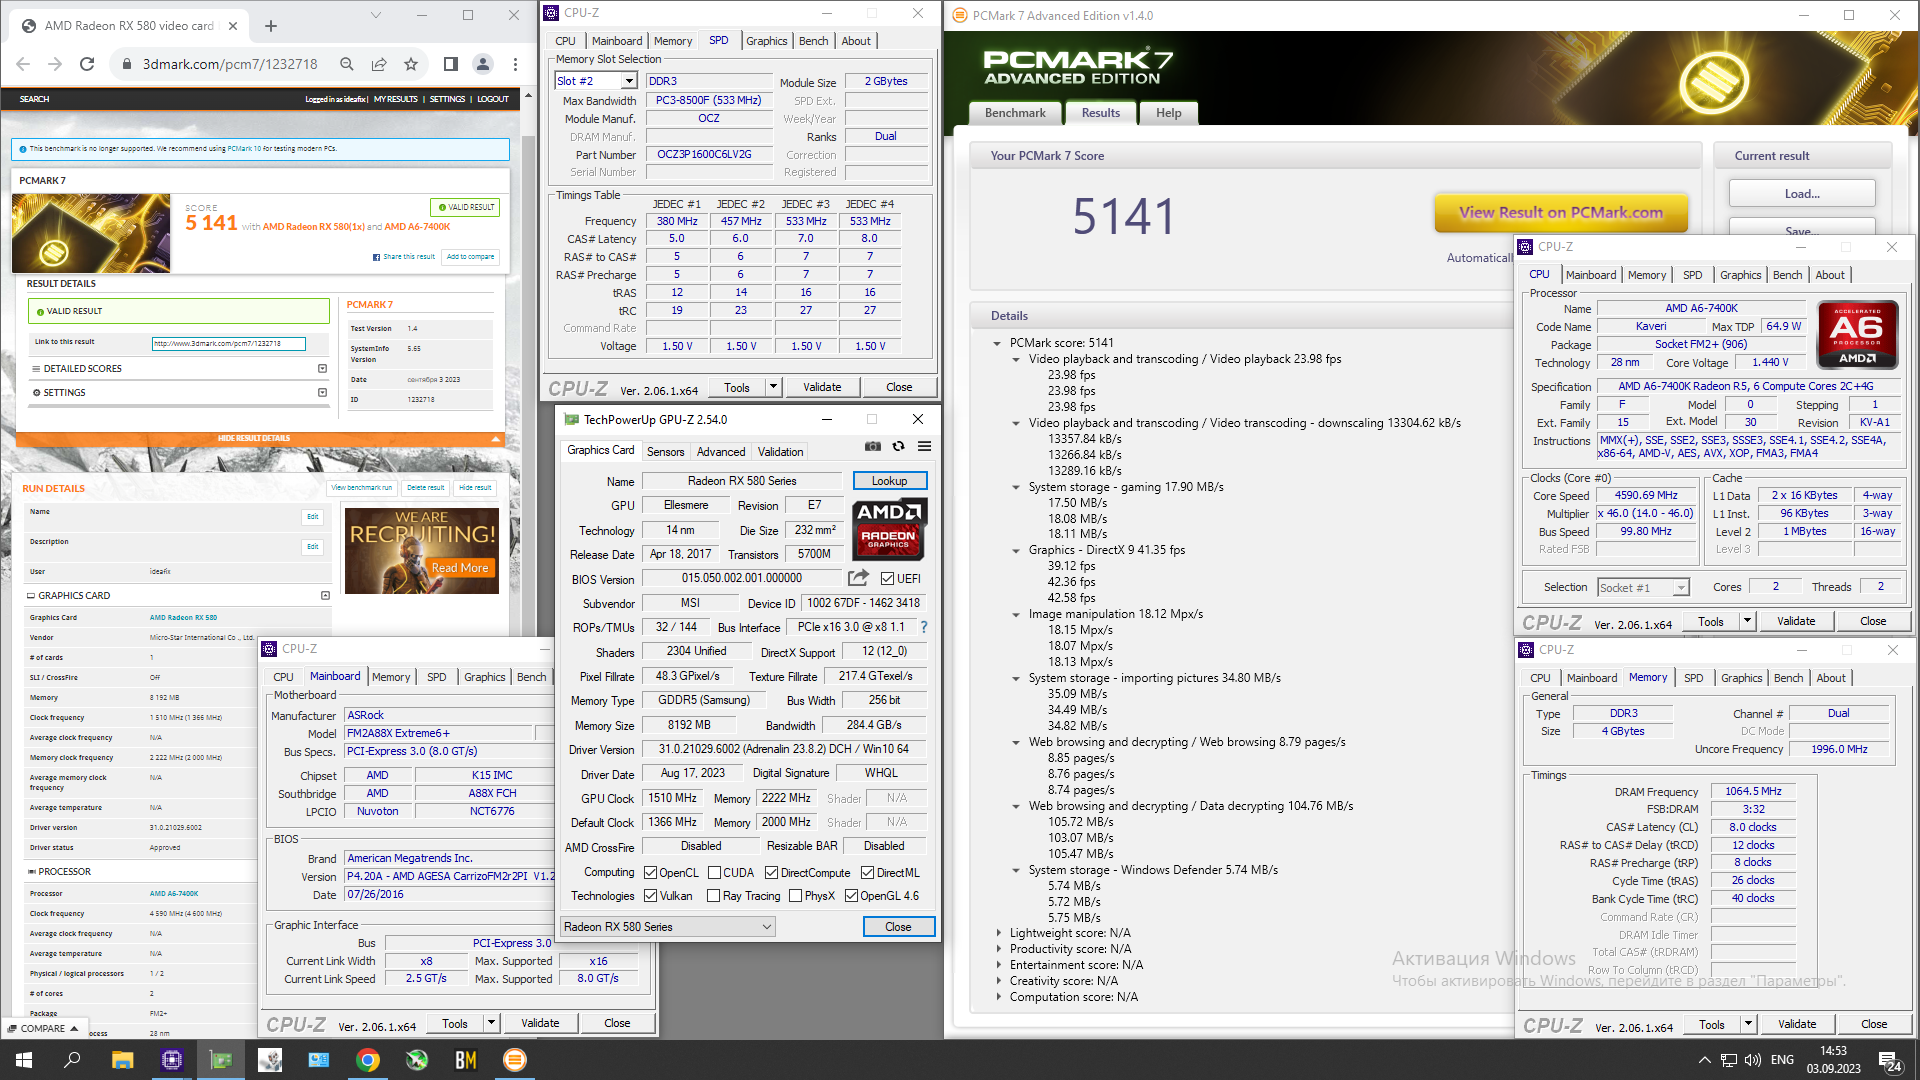
Task: Click Facebook share this result icon
Action: click(x=376, y=257)
